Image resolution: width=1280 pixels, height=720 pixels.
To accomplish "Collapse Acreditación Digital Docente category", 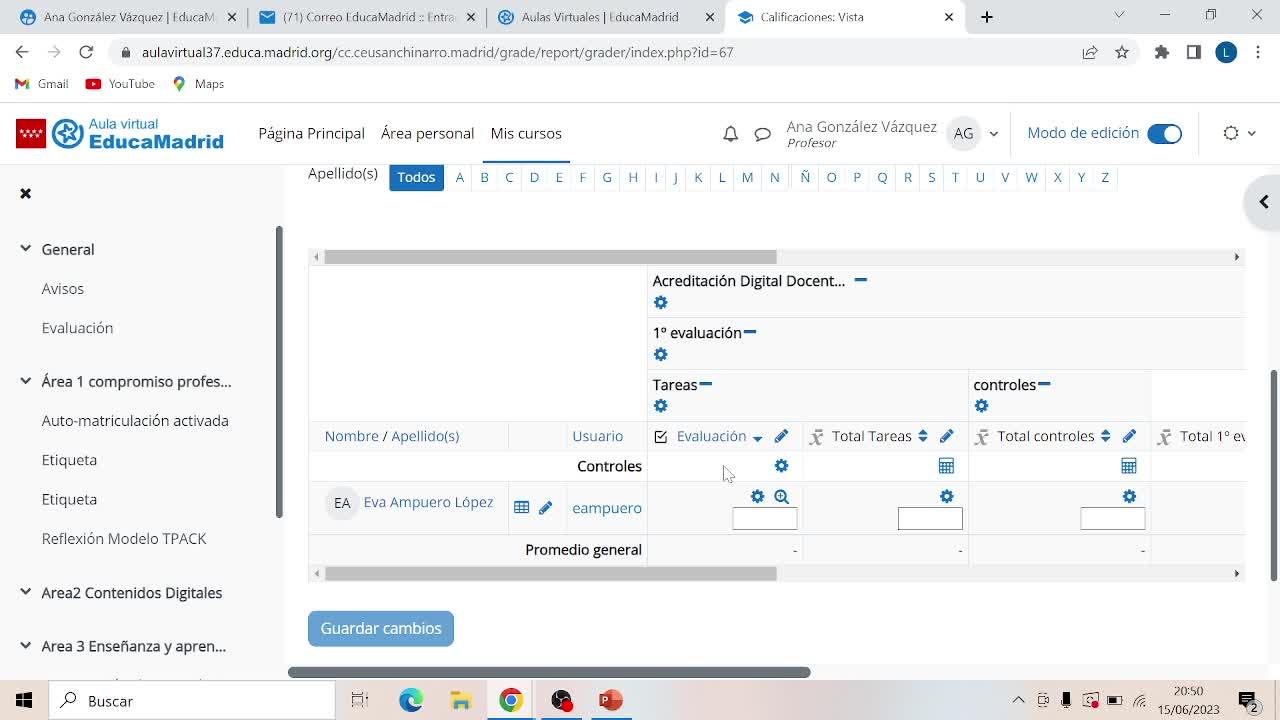I will click(860, 280).
